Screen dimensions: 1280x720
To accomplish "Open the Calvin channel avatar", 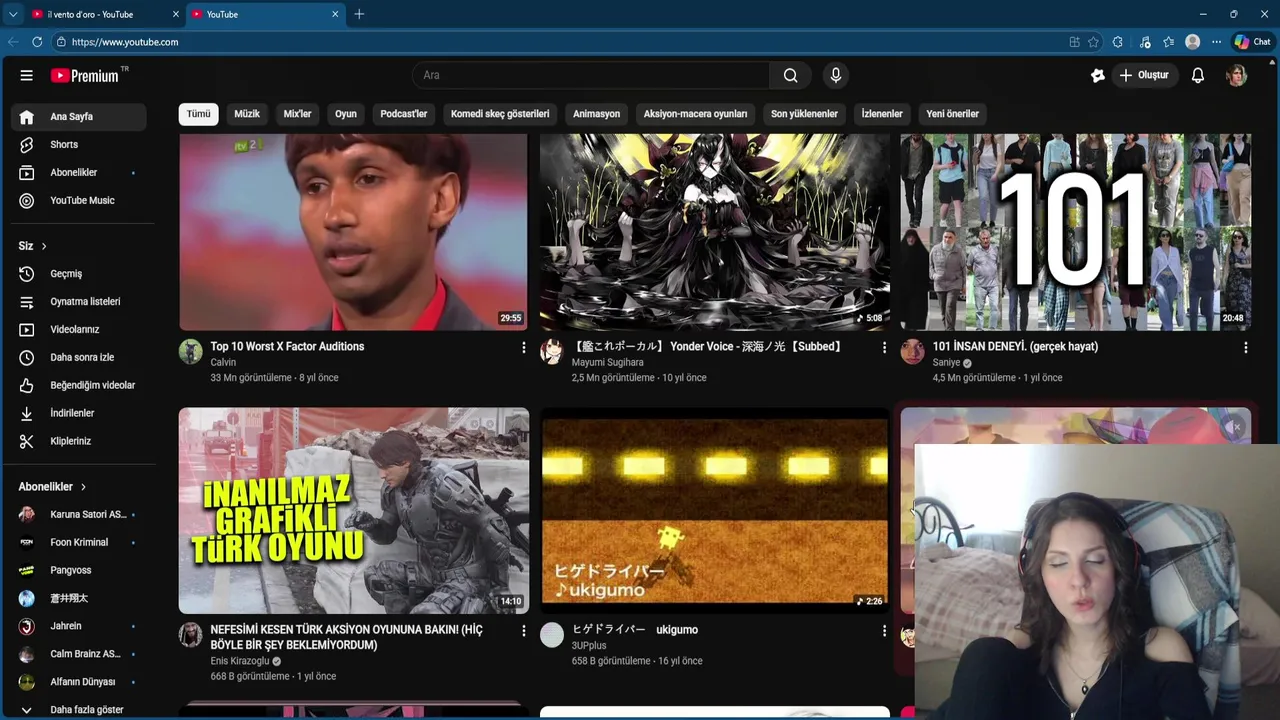I will [x=190, y=351].
